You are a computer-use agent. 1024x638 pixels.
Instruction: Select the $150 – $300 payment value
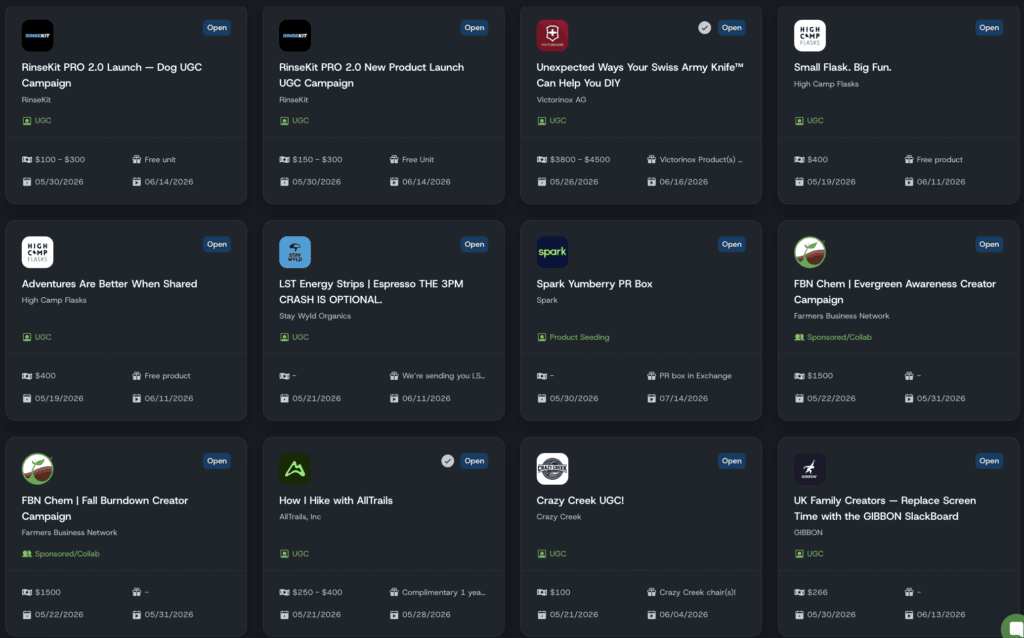[317, 159]
